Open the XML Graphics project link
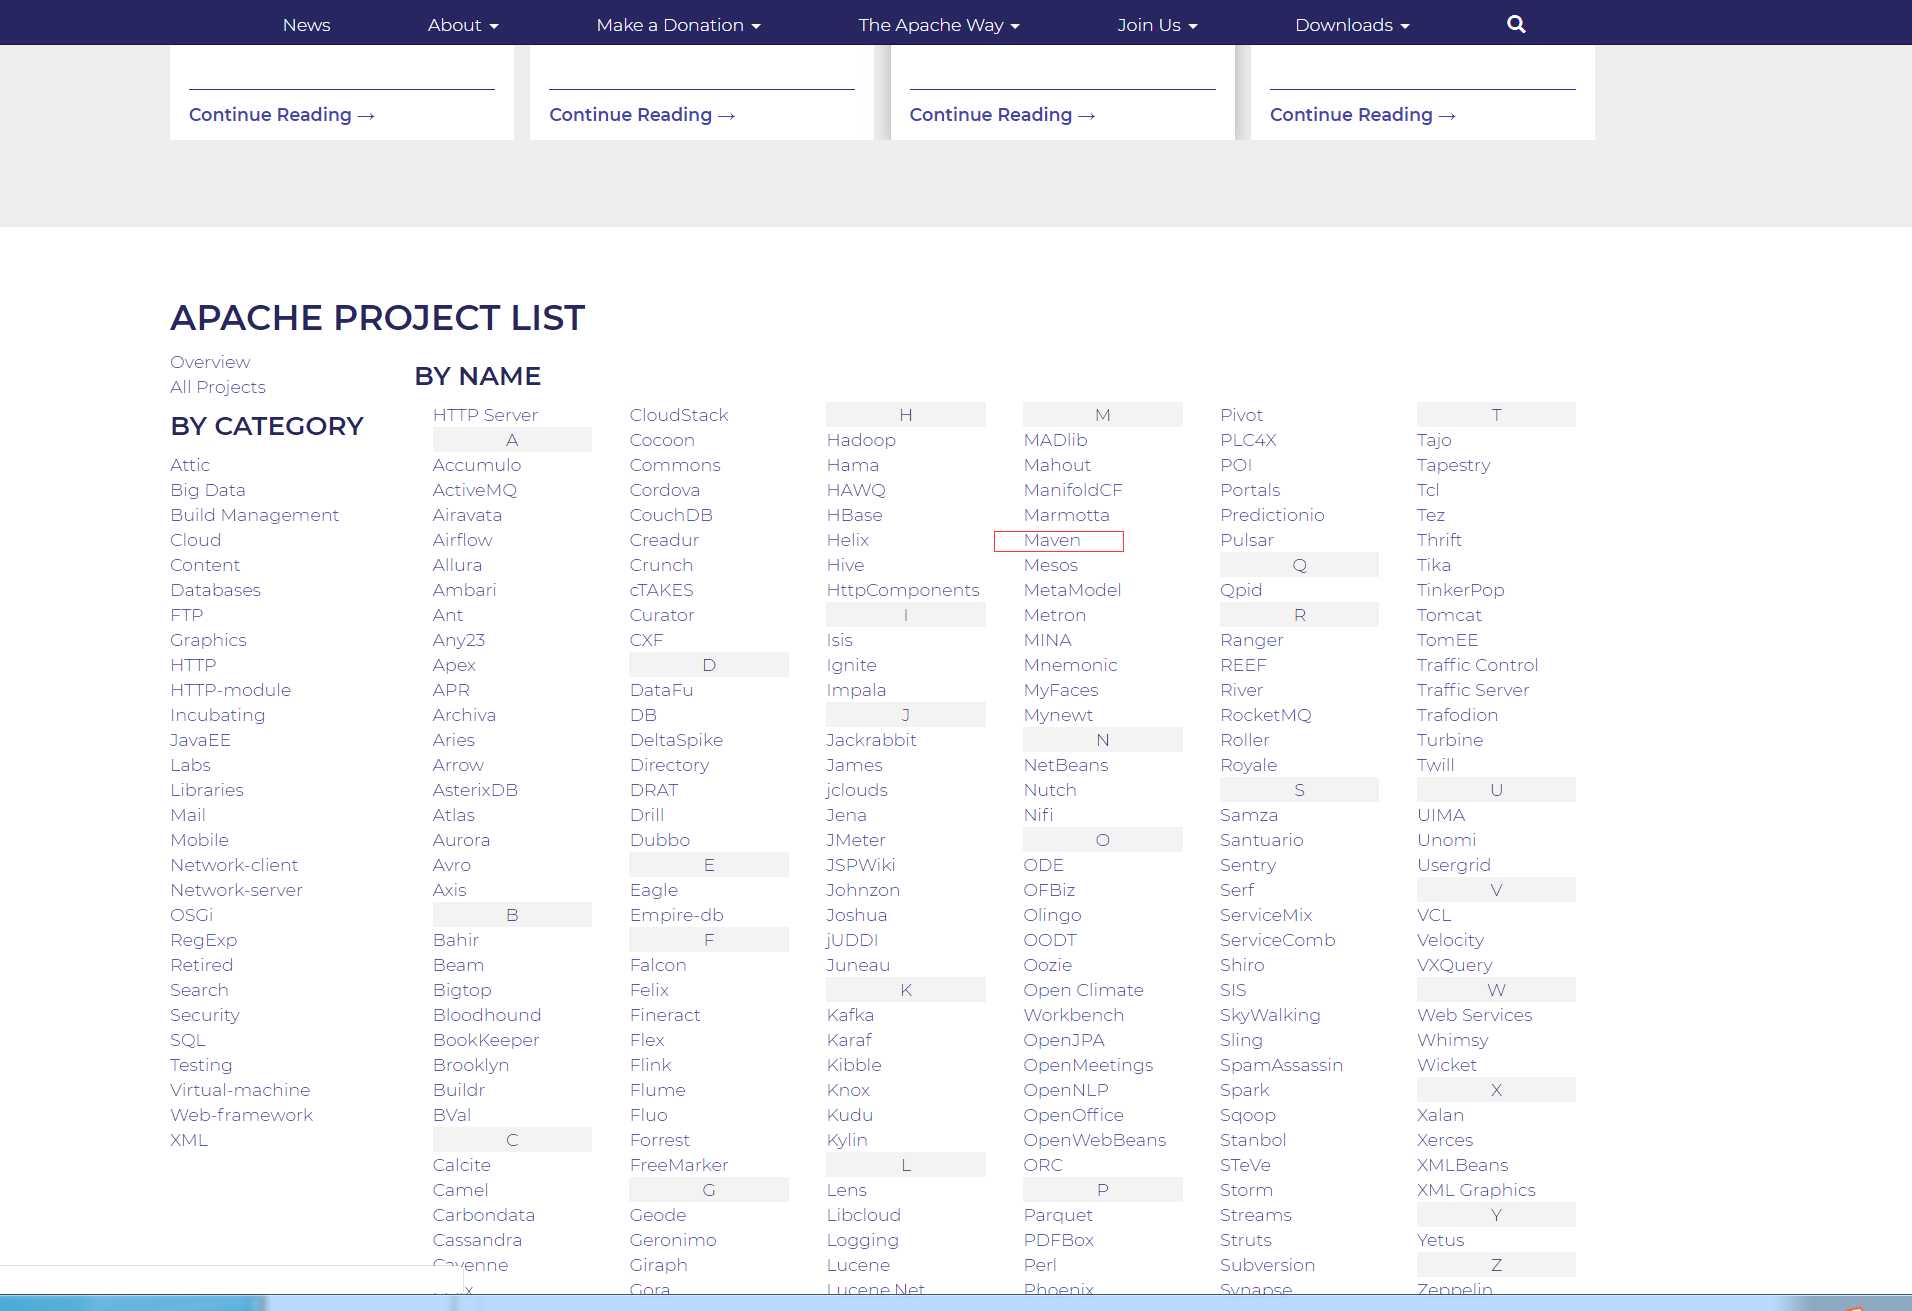The image size is (1912, 1311). [1476, 1190]
